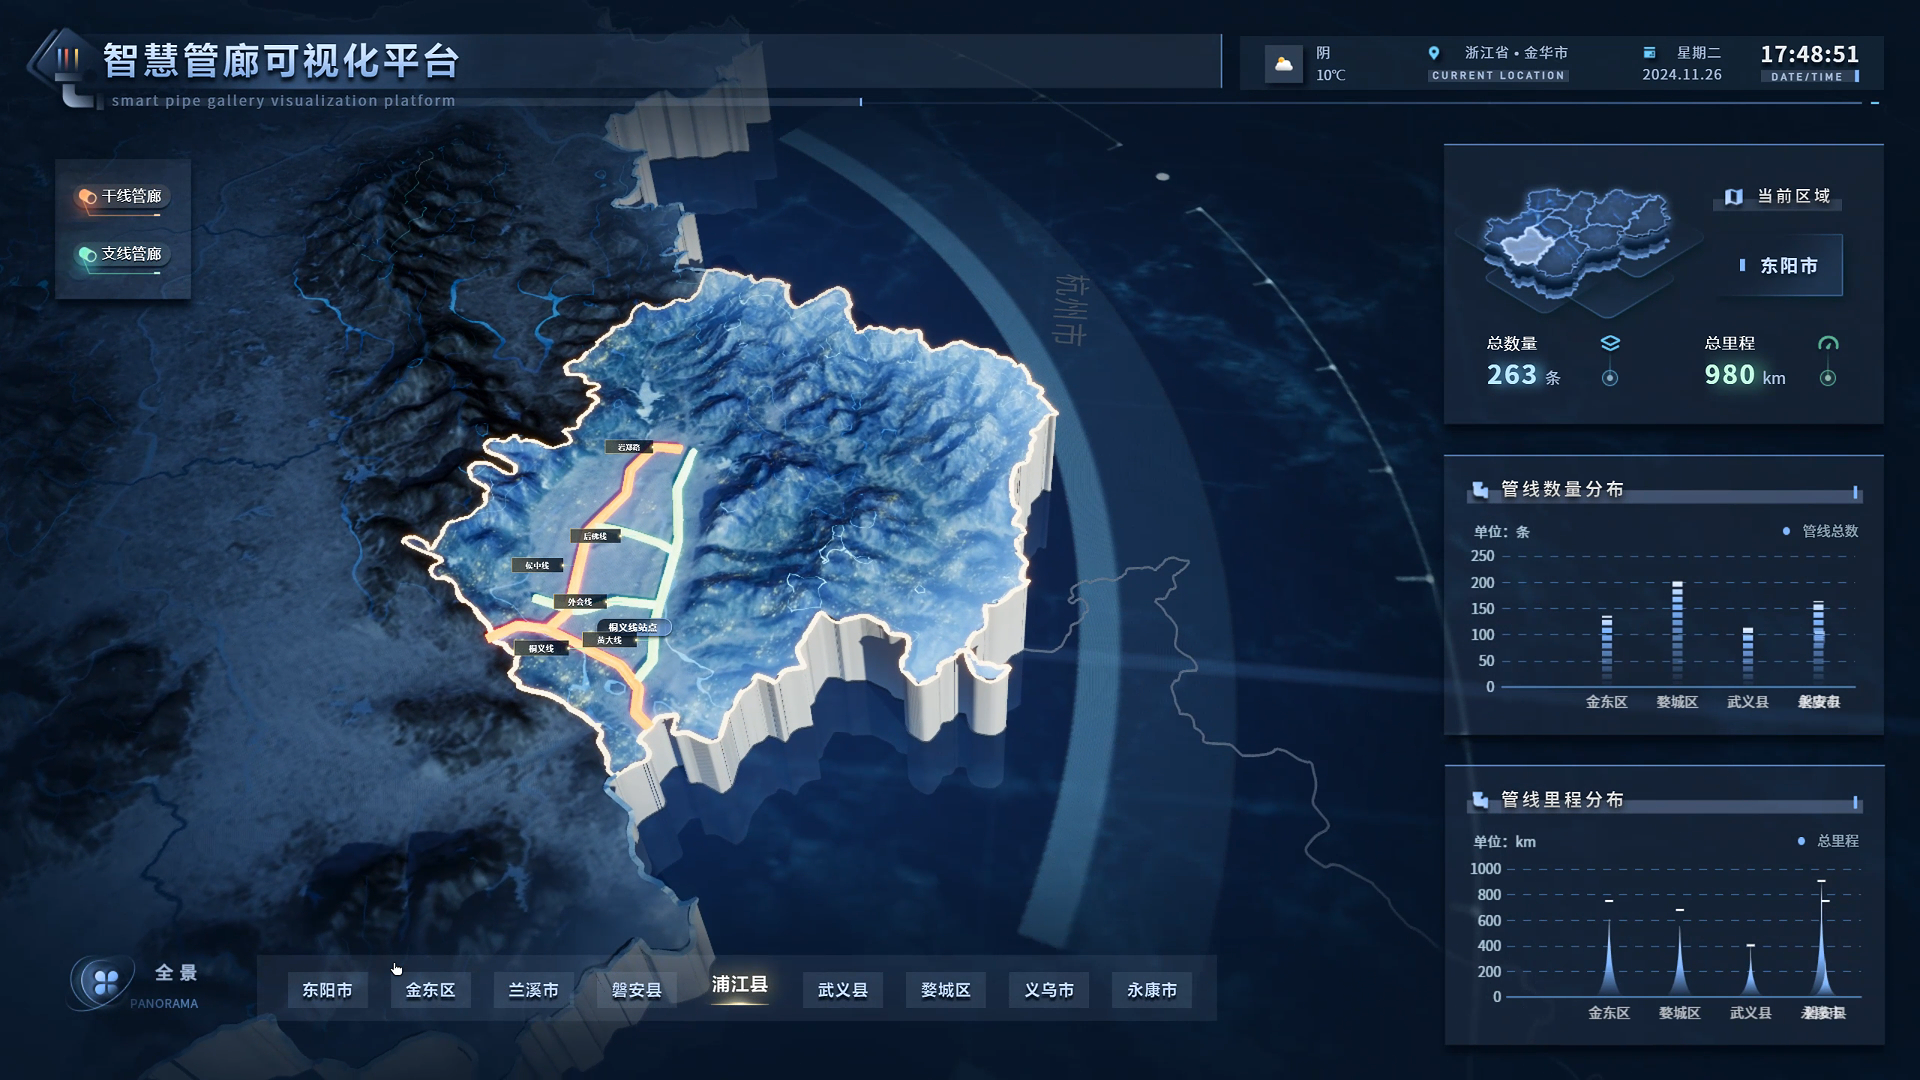Click the gauge icon above 总里程

coord(1828,344)
